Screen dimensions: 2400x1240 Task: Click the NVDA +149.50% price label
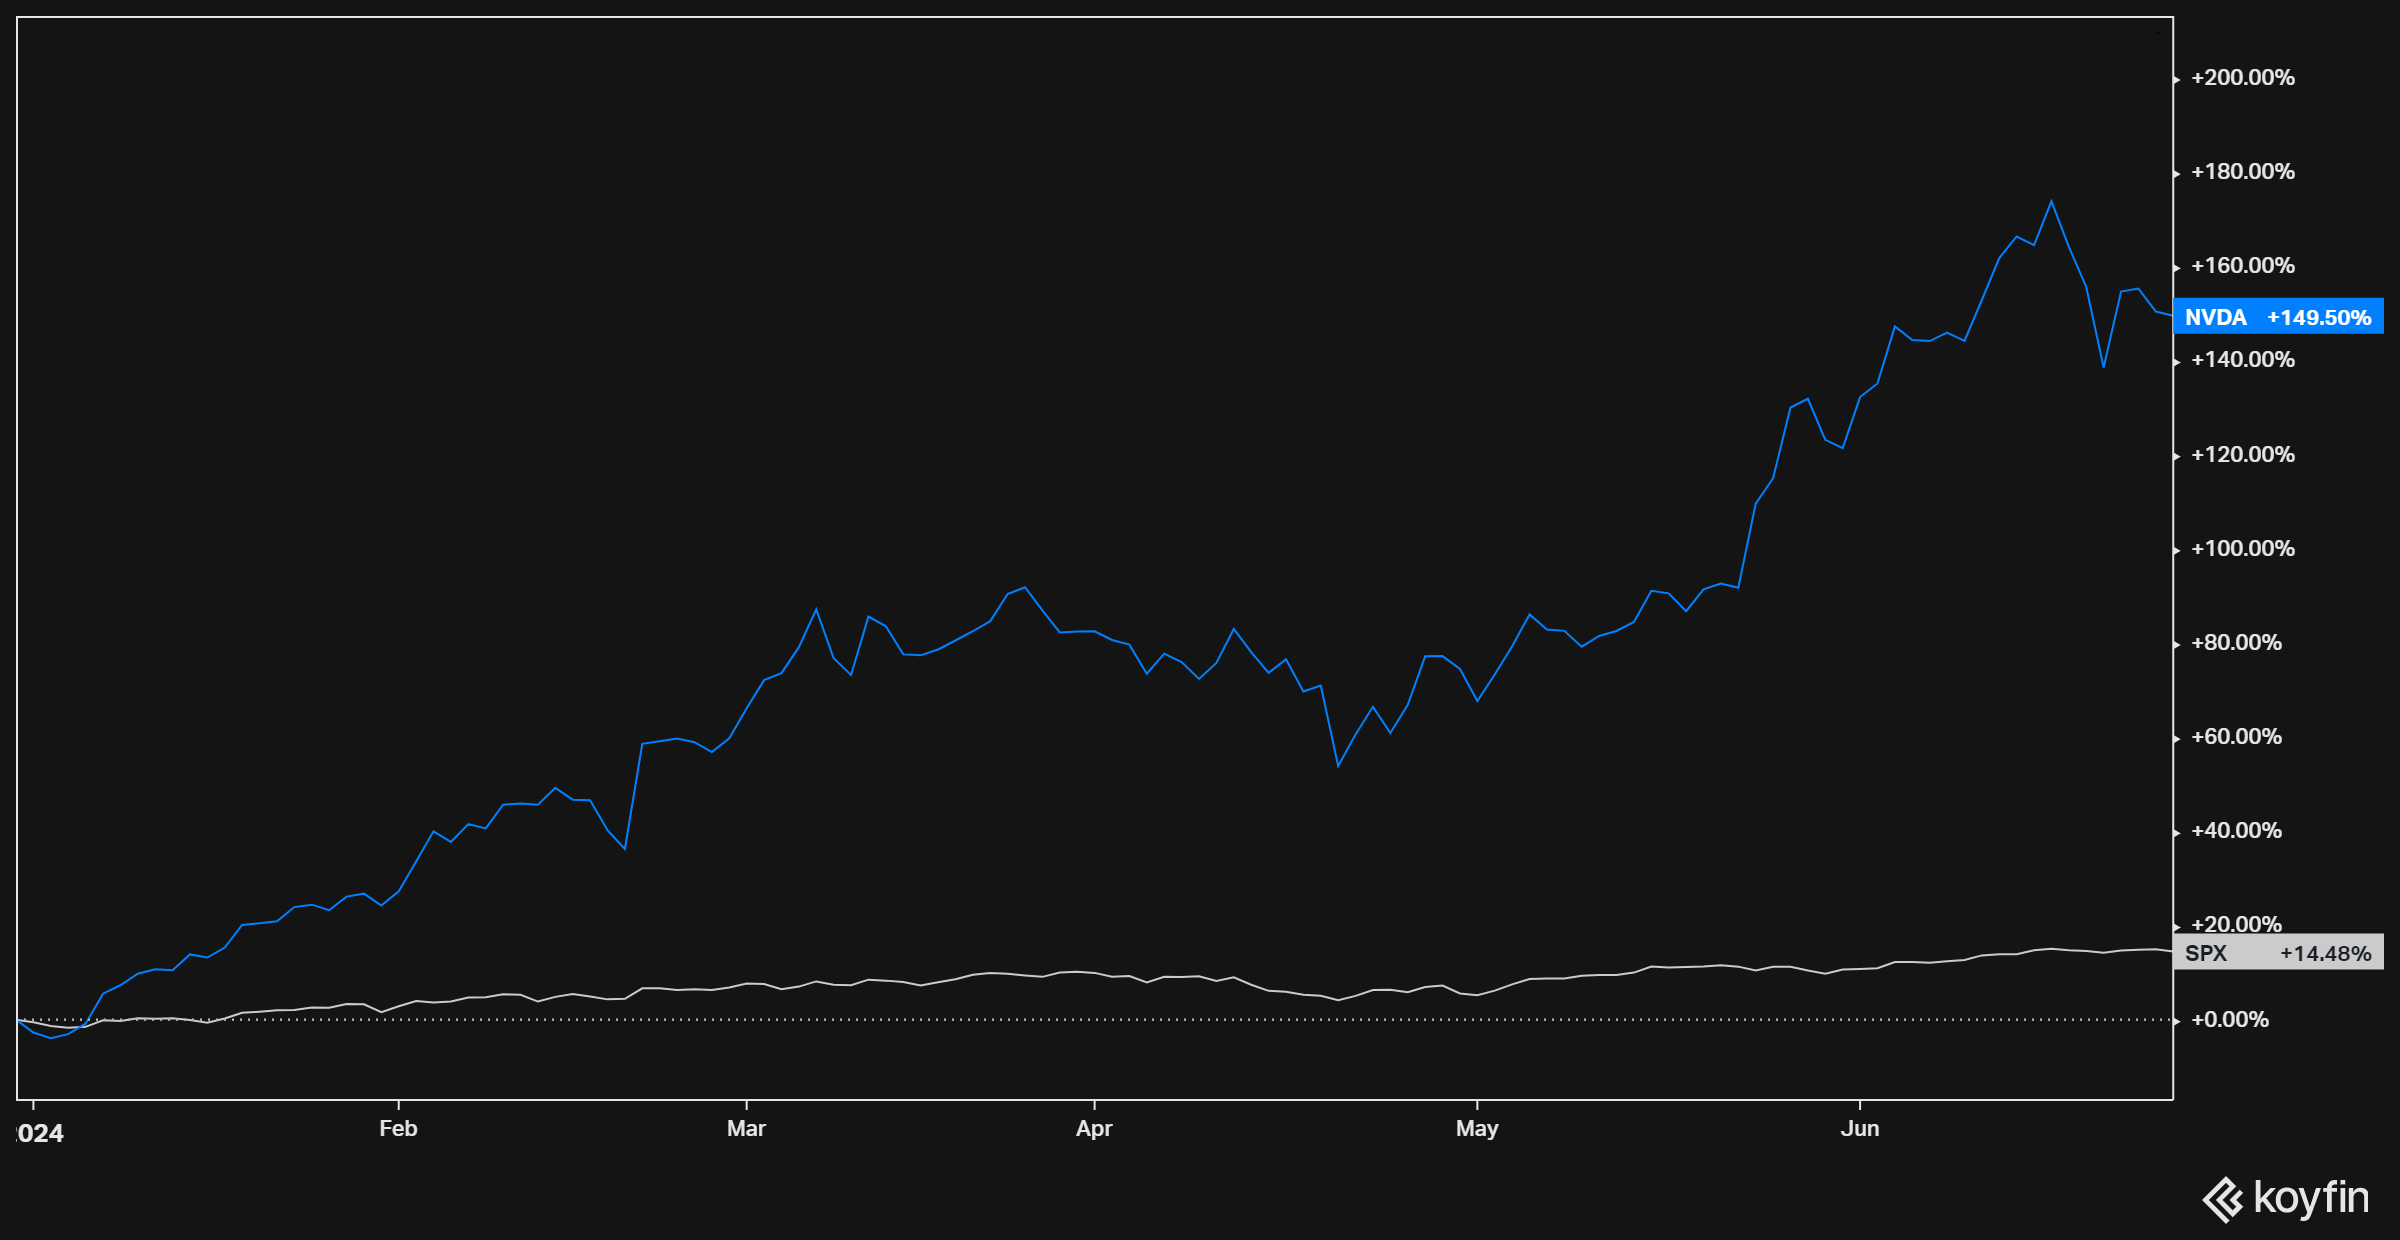[x=2278, y=317]
